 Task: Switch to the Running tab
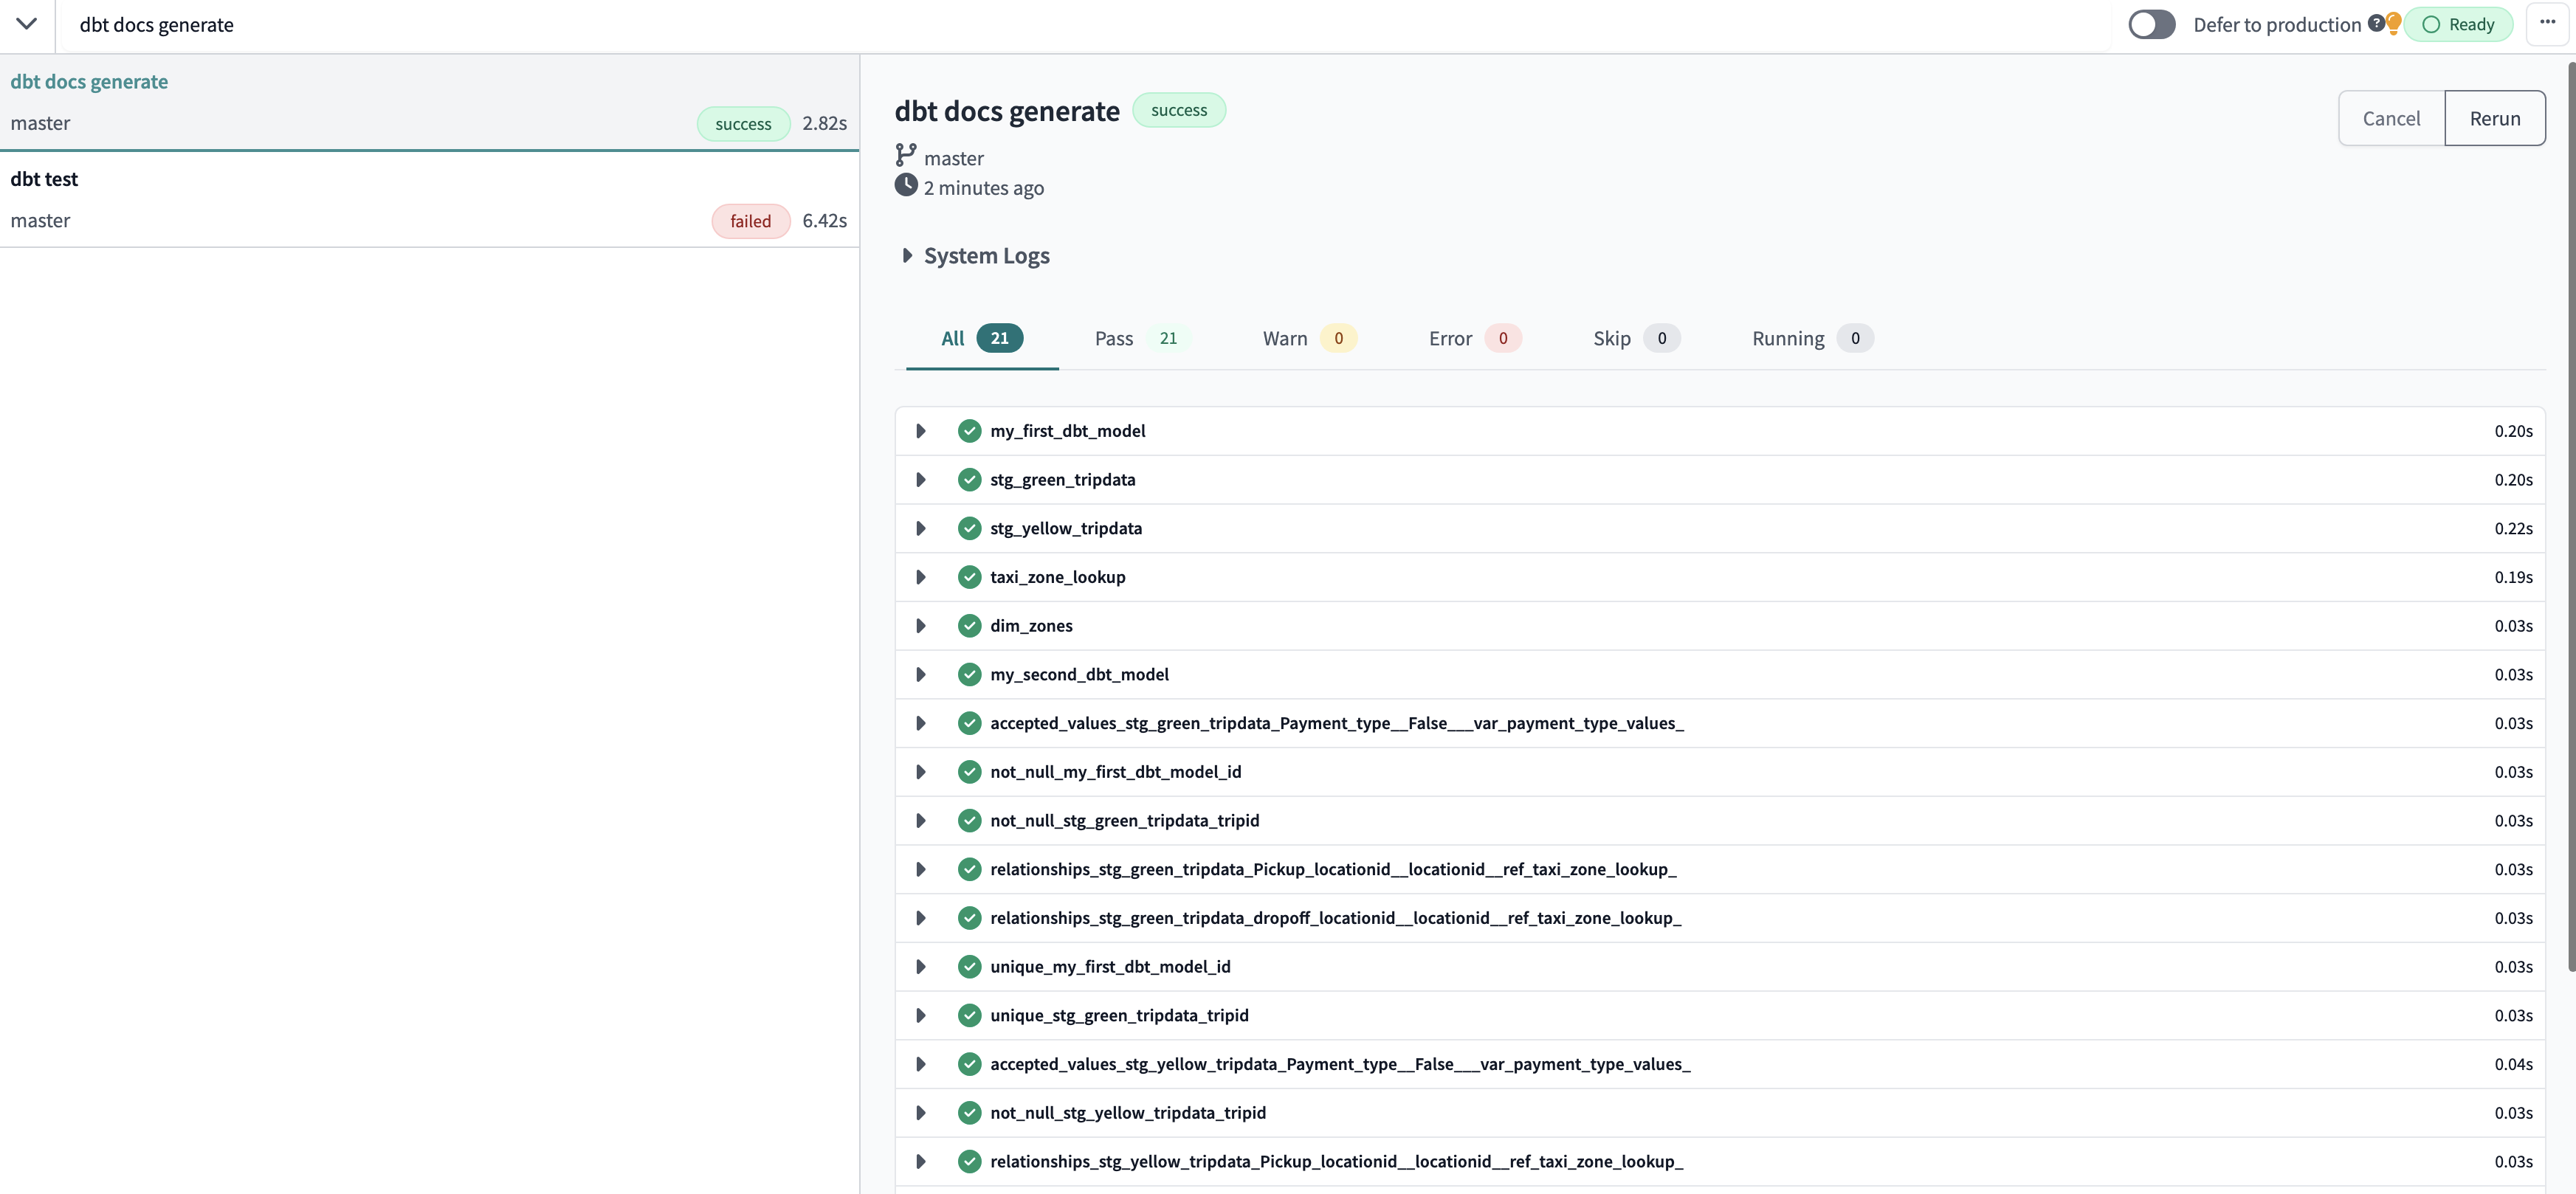click(1812, 338)
